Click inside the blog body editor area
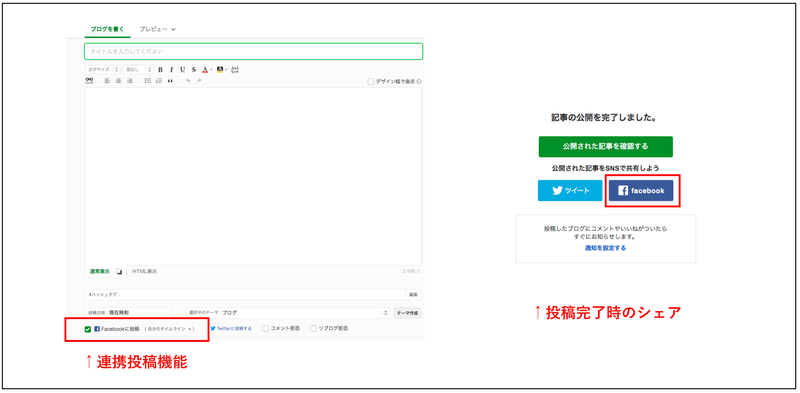Image resolution: width=800 pixels, height=393 pixels. pos(253,176)
